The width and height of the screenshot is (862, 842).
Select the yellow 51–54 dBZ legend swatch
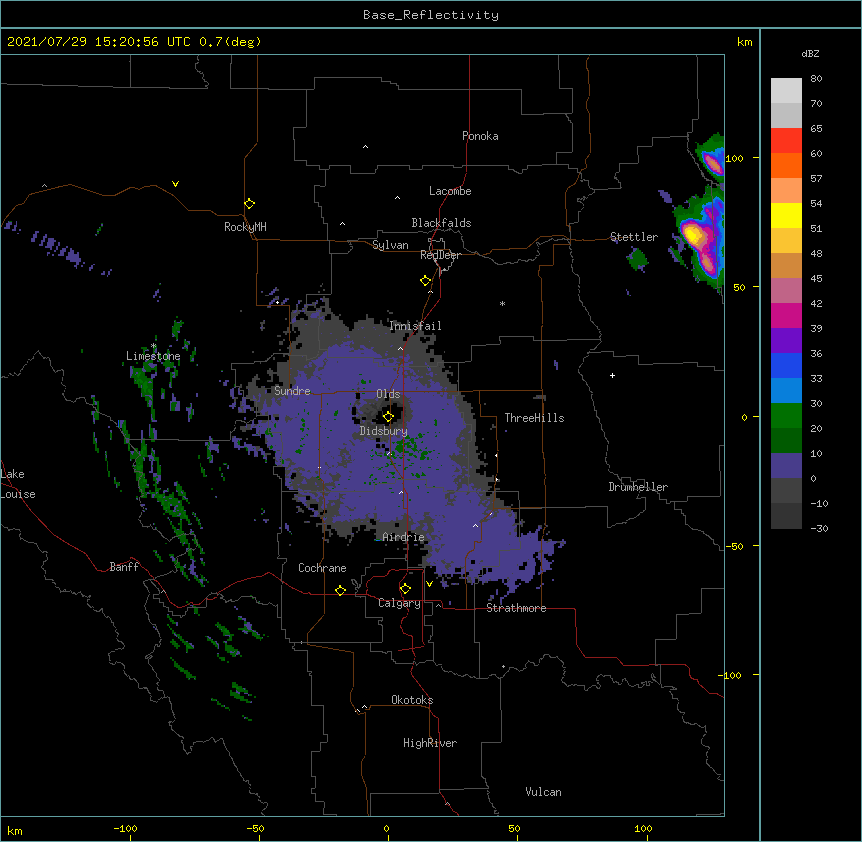pos(786,215)
